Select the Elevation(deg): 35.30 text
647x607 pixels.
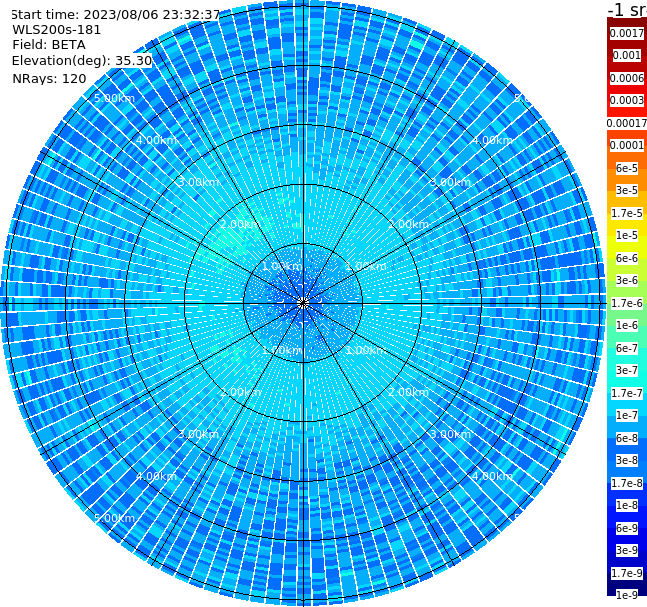coord(82,61)
